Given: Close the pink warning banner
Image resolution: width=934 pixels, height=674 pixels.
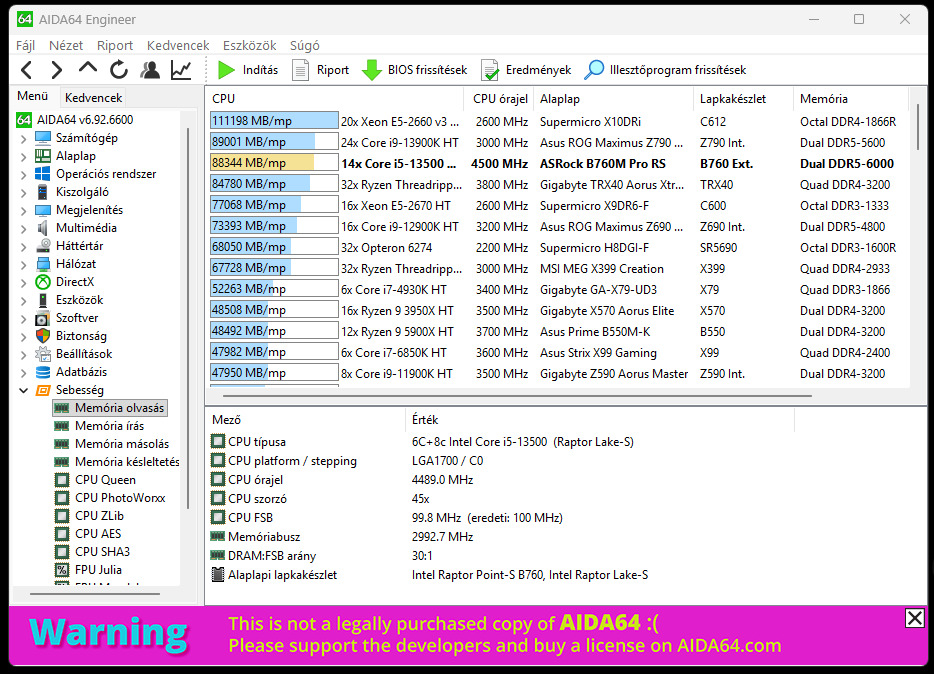Looking at the screenshot, I should point(914,618).
